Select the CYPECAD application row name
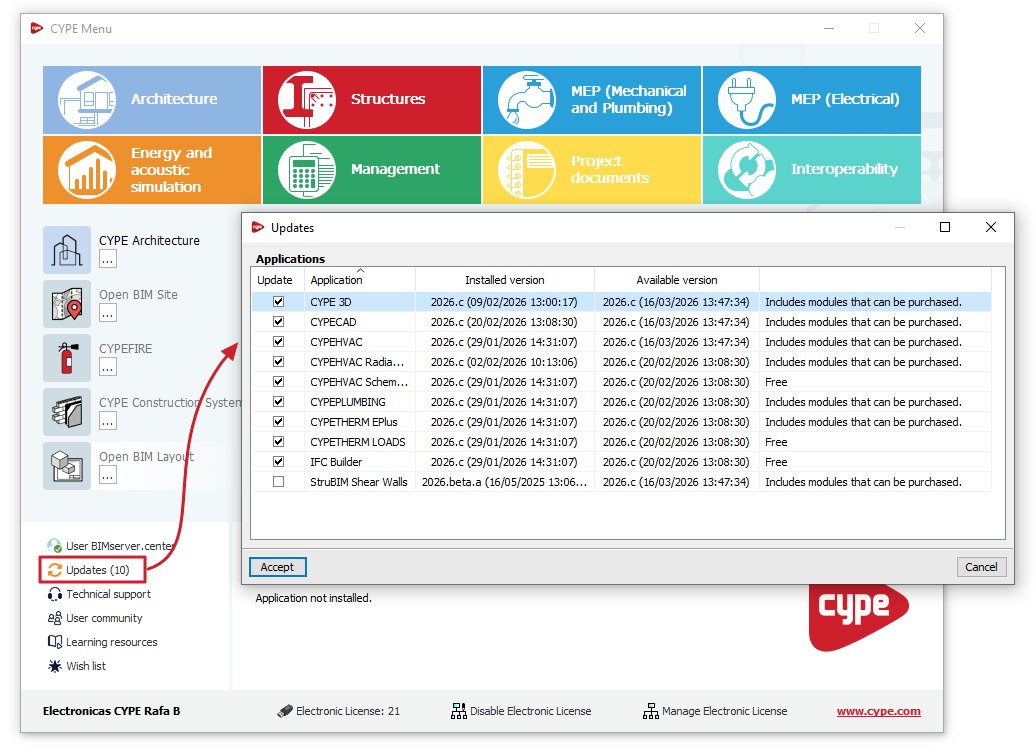The width and height of the screenshot is (1036, 753). (333, 322)
